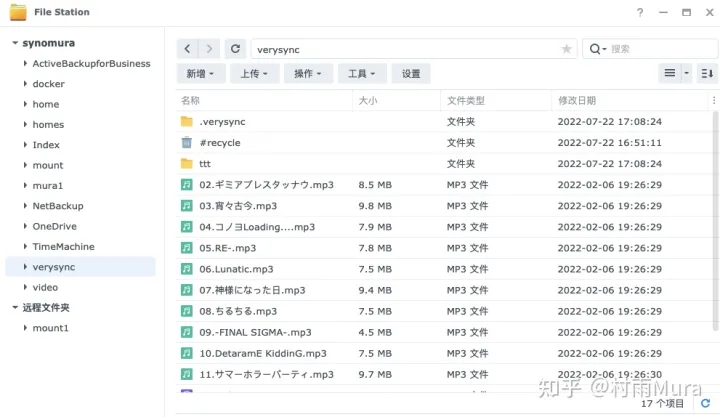Collapse the 远程文件夹 tree section
This screenshot has height=417, width=720.
coord(15,307)
